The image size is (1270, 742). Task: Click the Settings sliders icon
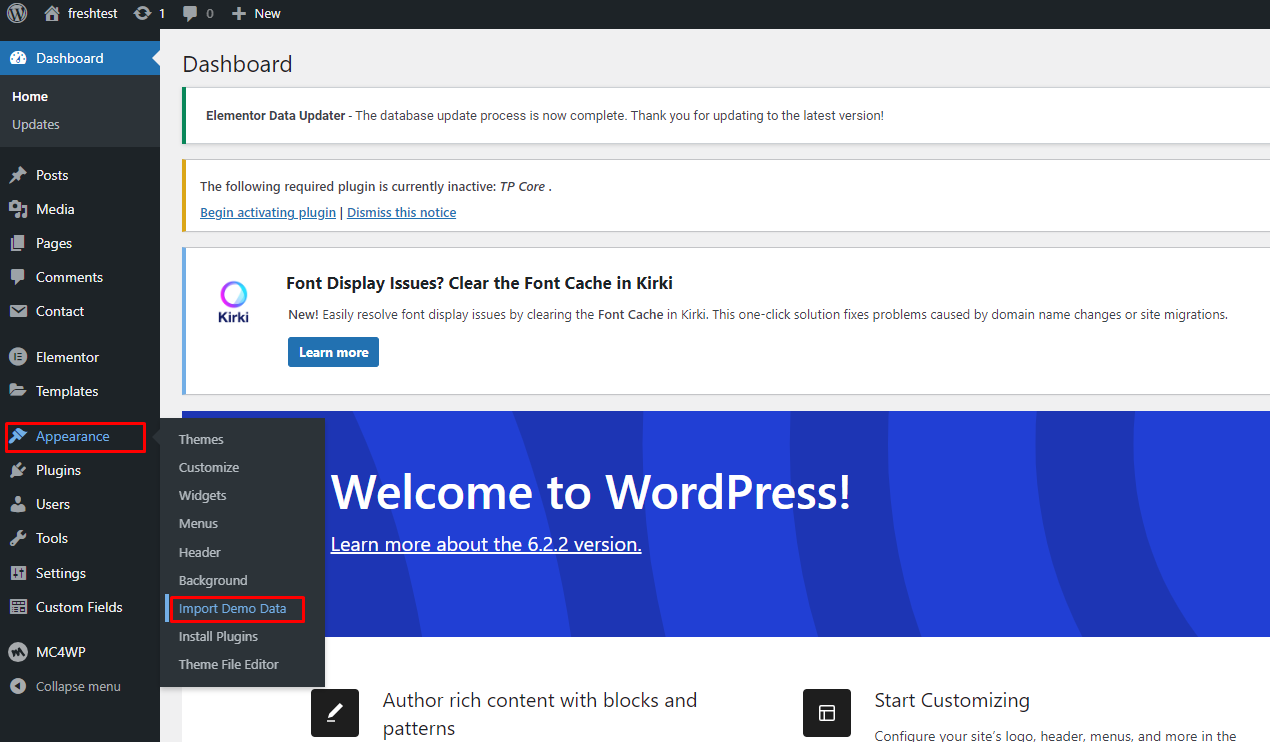point(18,573)
